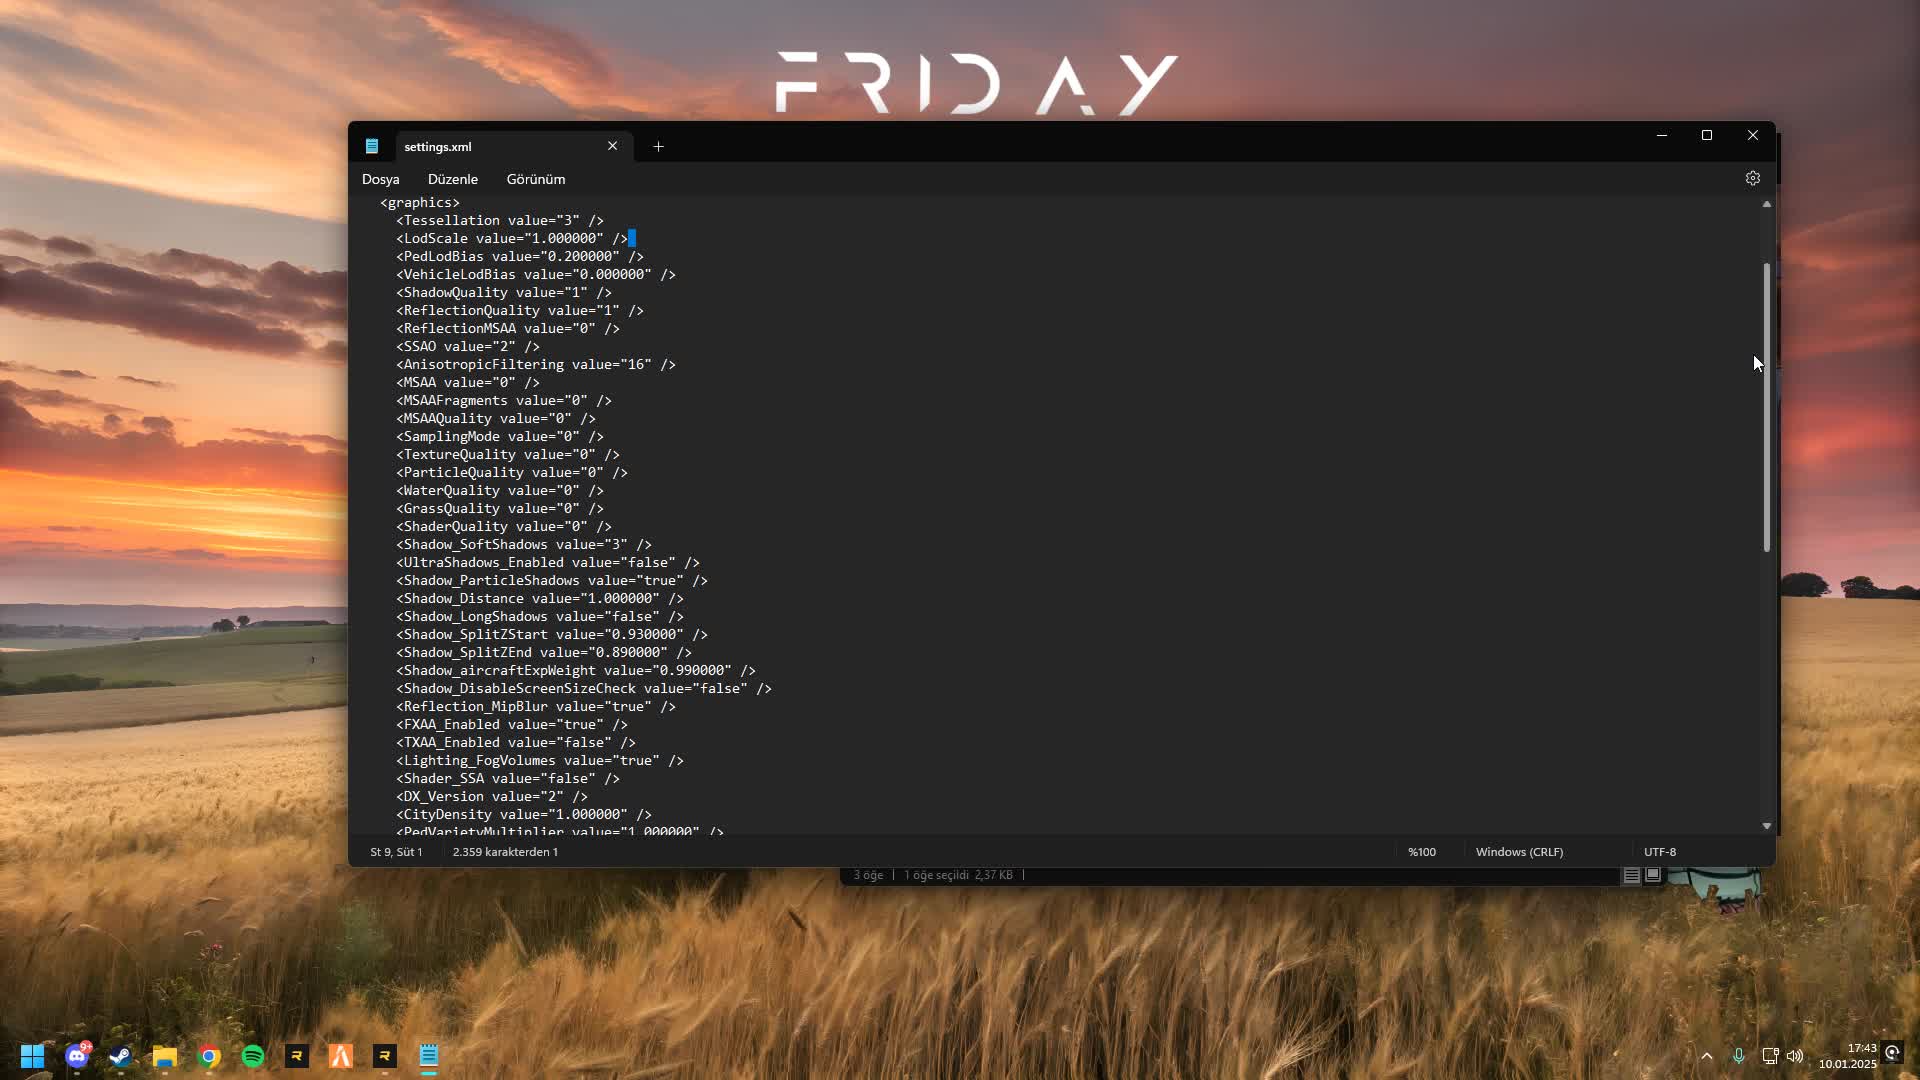This screenshot has height=1080, width=1920.
Task: Click the Notepad document icon in title bar
Action: pyautogui.click(x=372, y=146)
